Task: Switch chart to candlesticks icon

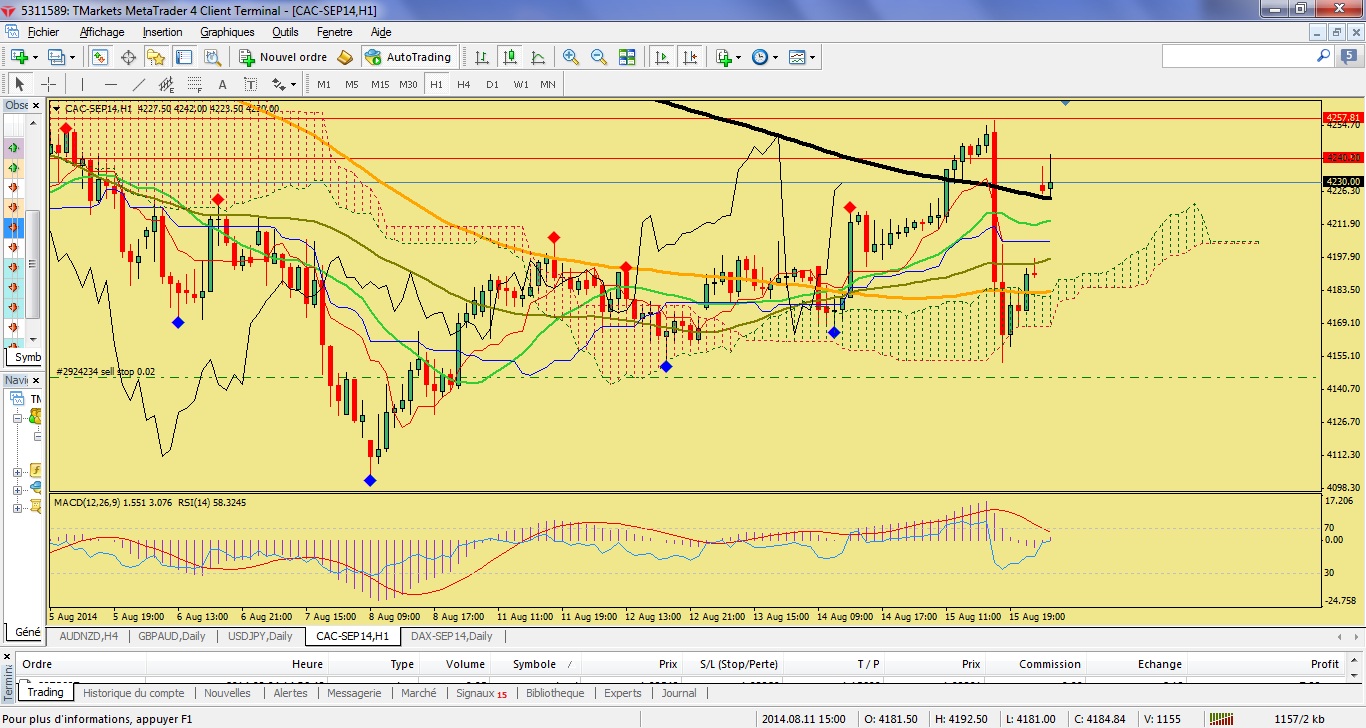Action: point(510,57)
